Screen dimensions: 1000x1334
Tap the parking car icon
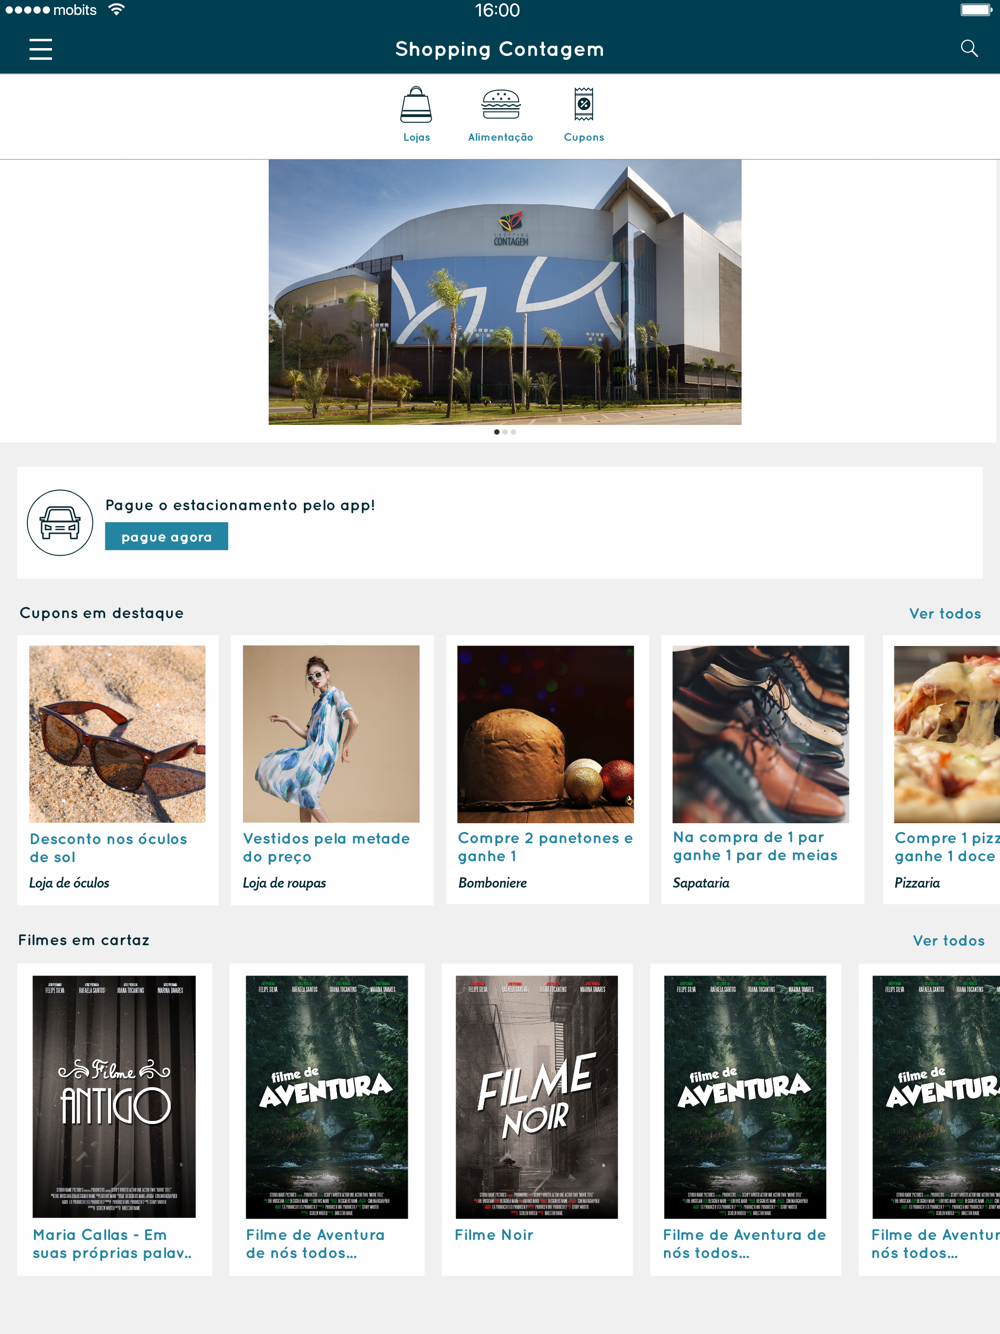click(60, 522)
